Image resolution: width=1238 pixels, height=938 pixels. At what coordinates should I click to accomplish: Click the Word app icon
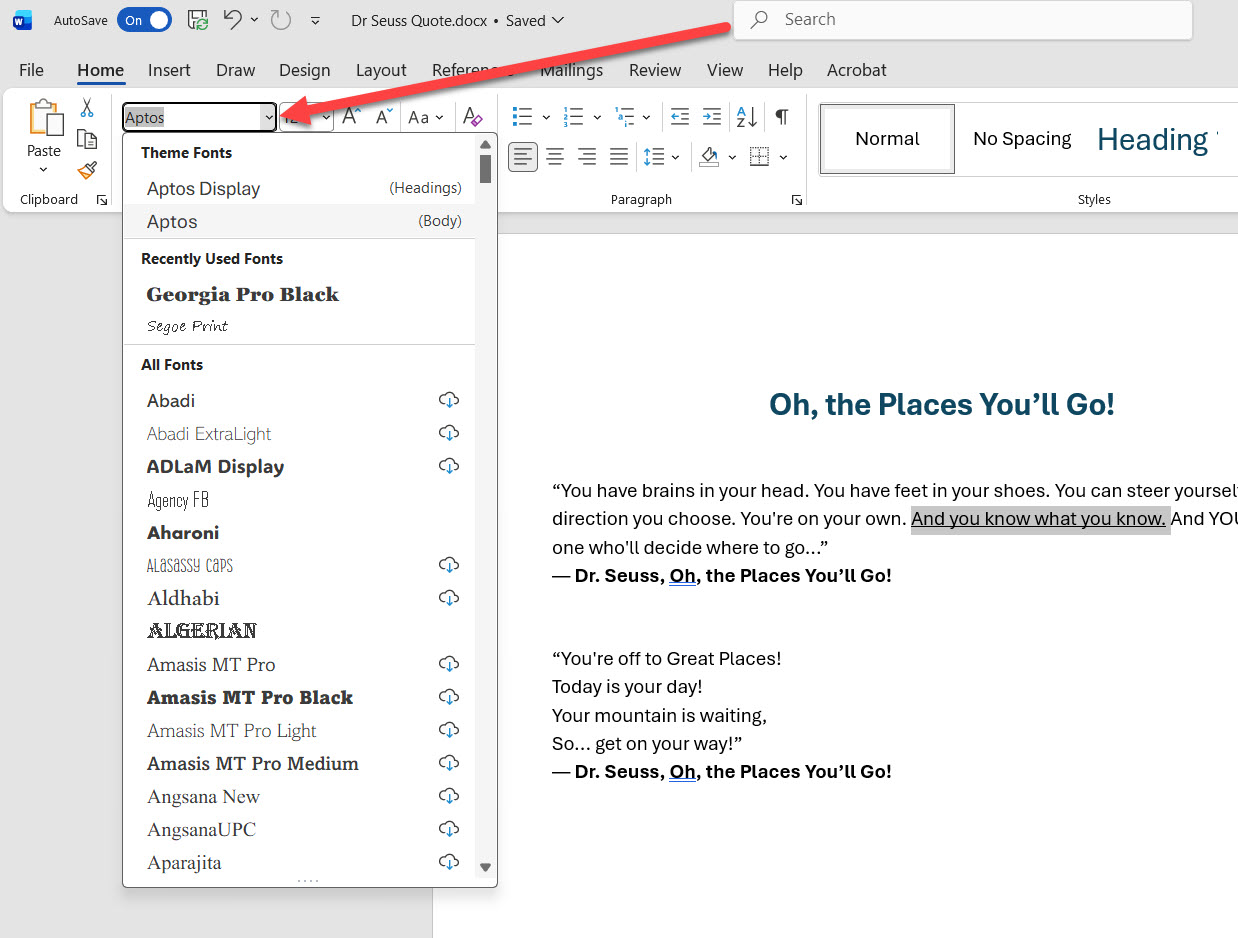point(22,20)
